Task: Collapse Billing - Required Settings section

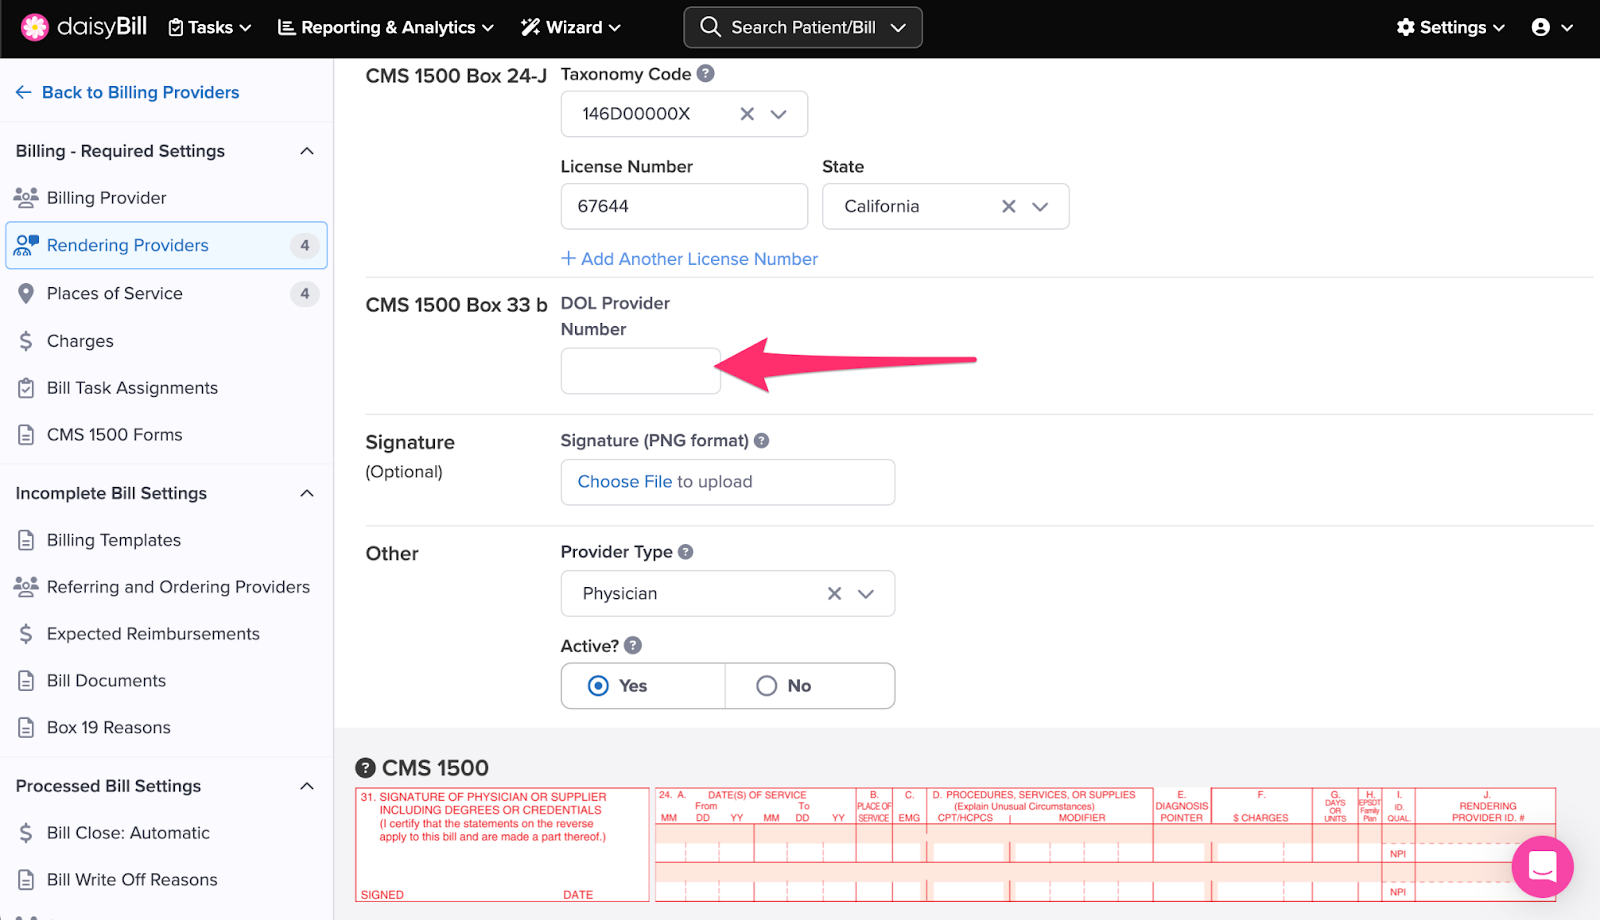Action: [x=307, y=151]
